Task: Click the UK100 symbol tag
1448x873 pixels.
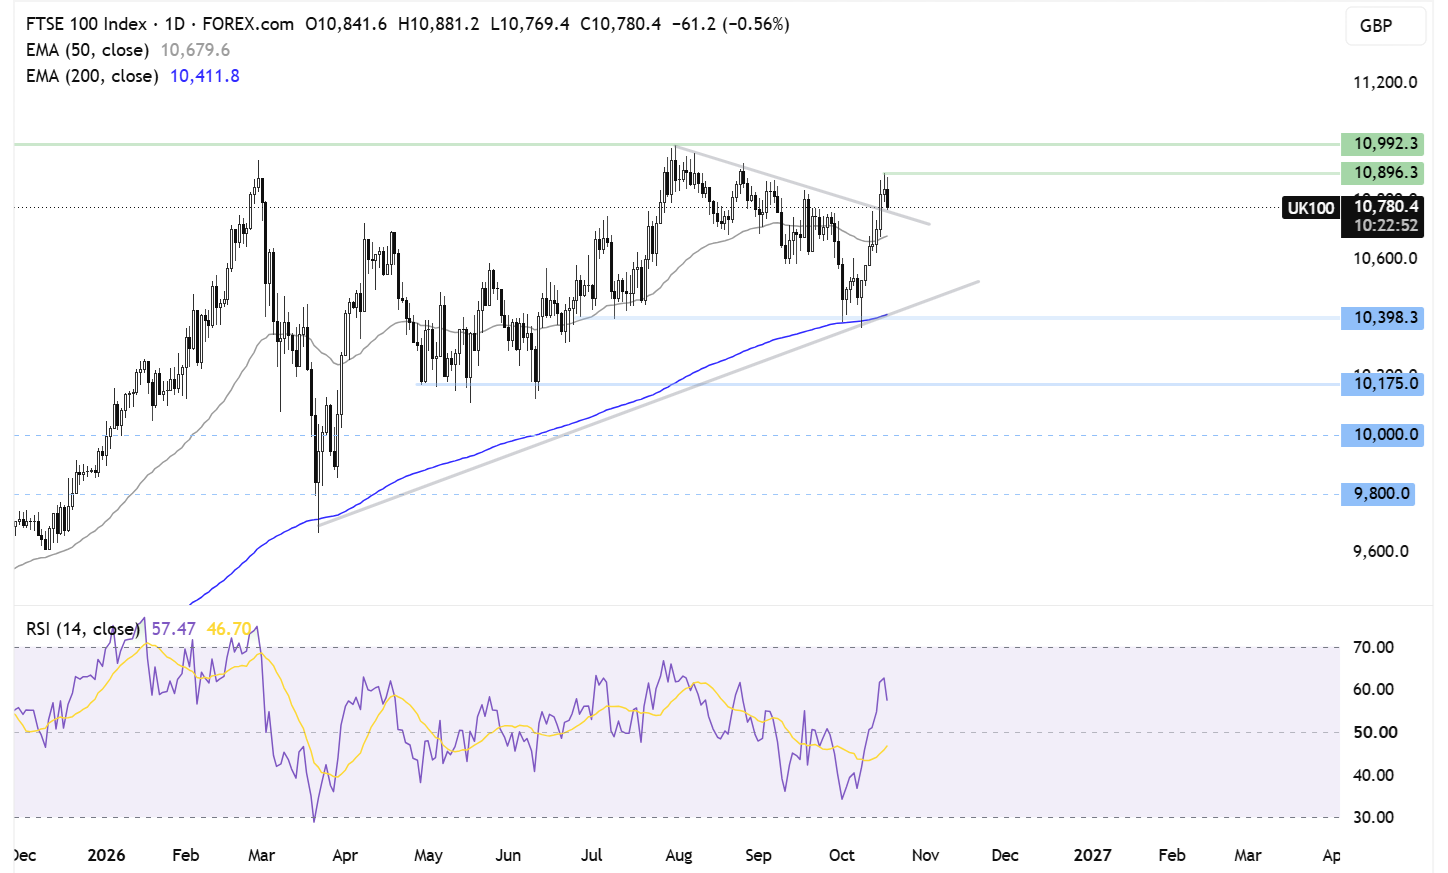Action: coord(1311,208)
